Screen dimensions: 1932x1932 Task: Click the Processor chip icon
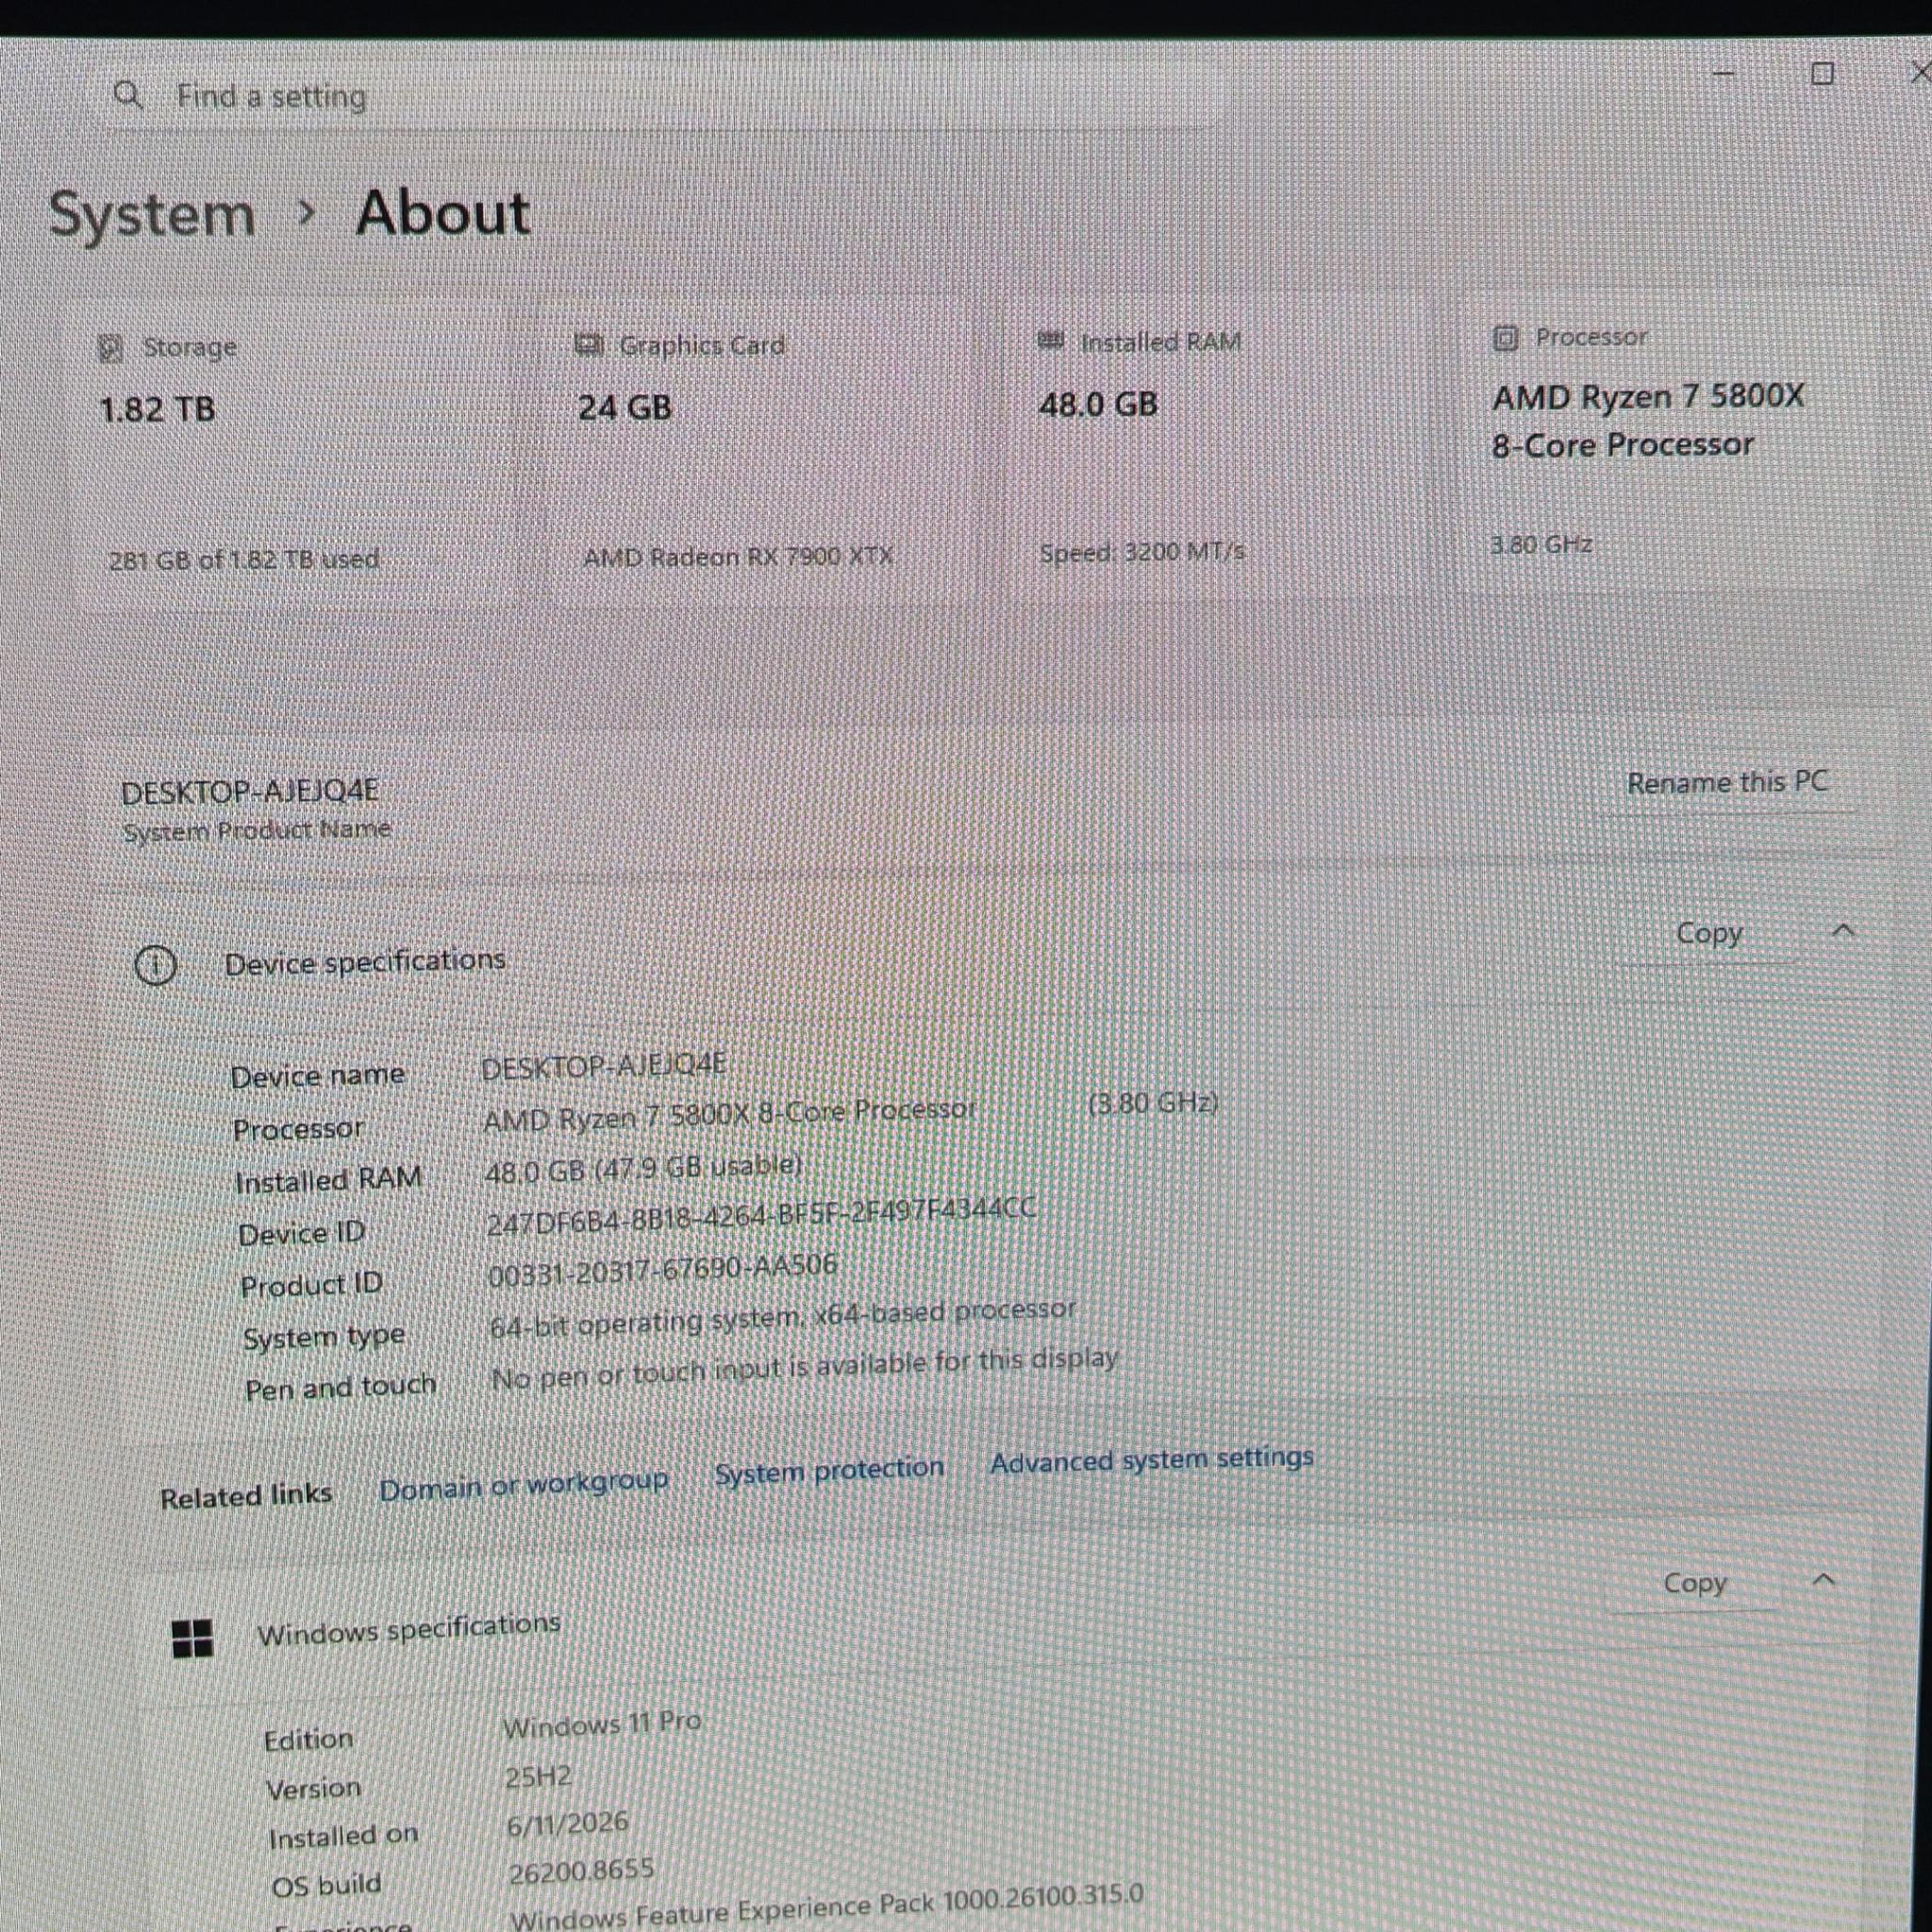(1505, 338)
